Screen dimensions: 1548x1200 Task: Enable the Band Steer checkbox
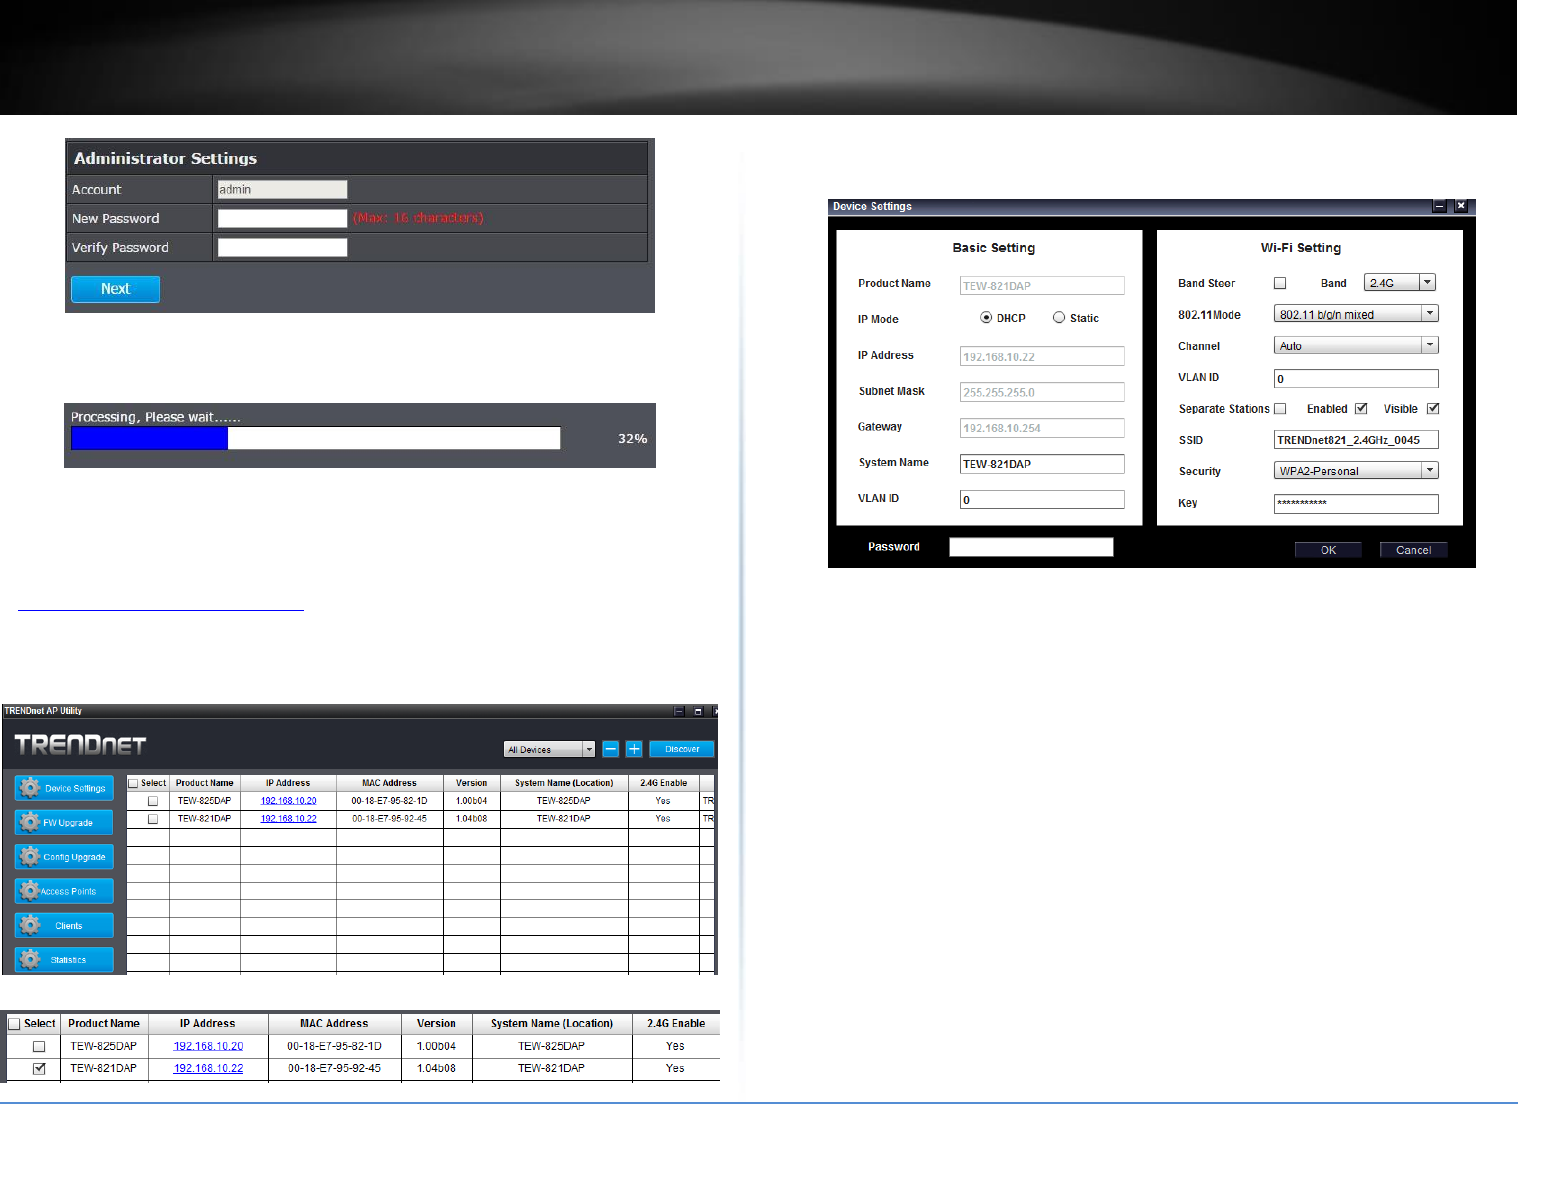(1280, 283)
